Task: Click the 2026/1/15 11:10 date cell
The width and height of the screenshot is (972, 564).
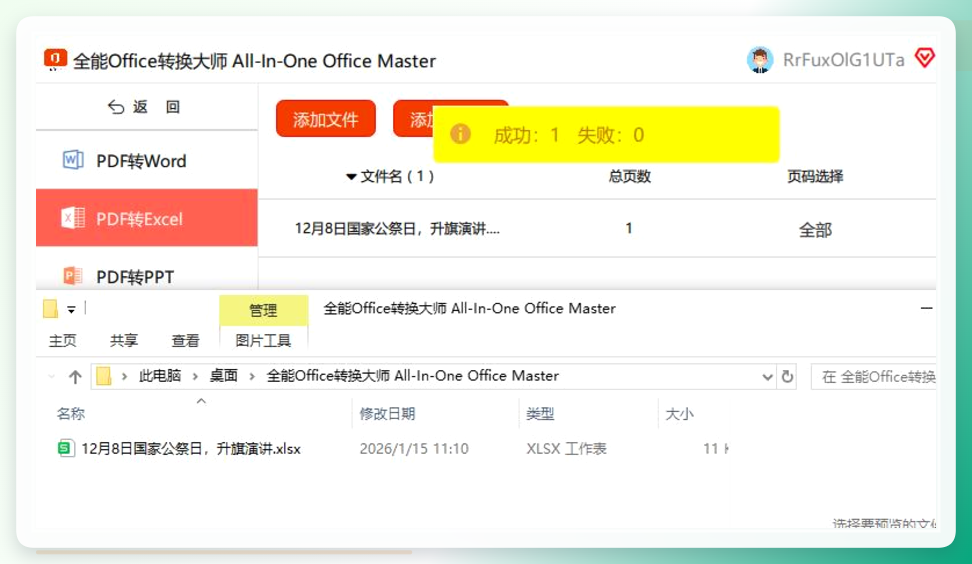Action: point(414,449)
